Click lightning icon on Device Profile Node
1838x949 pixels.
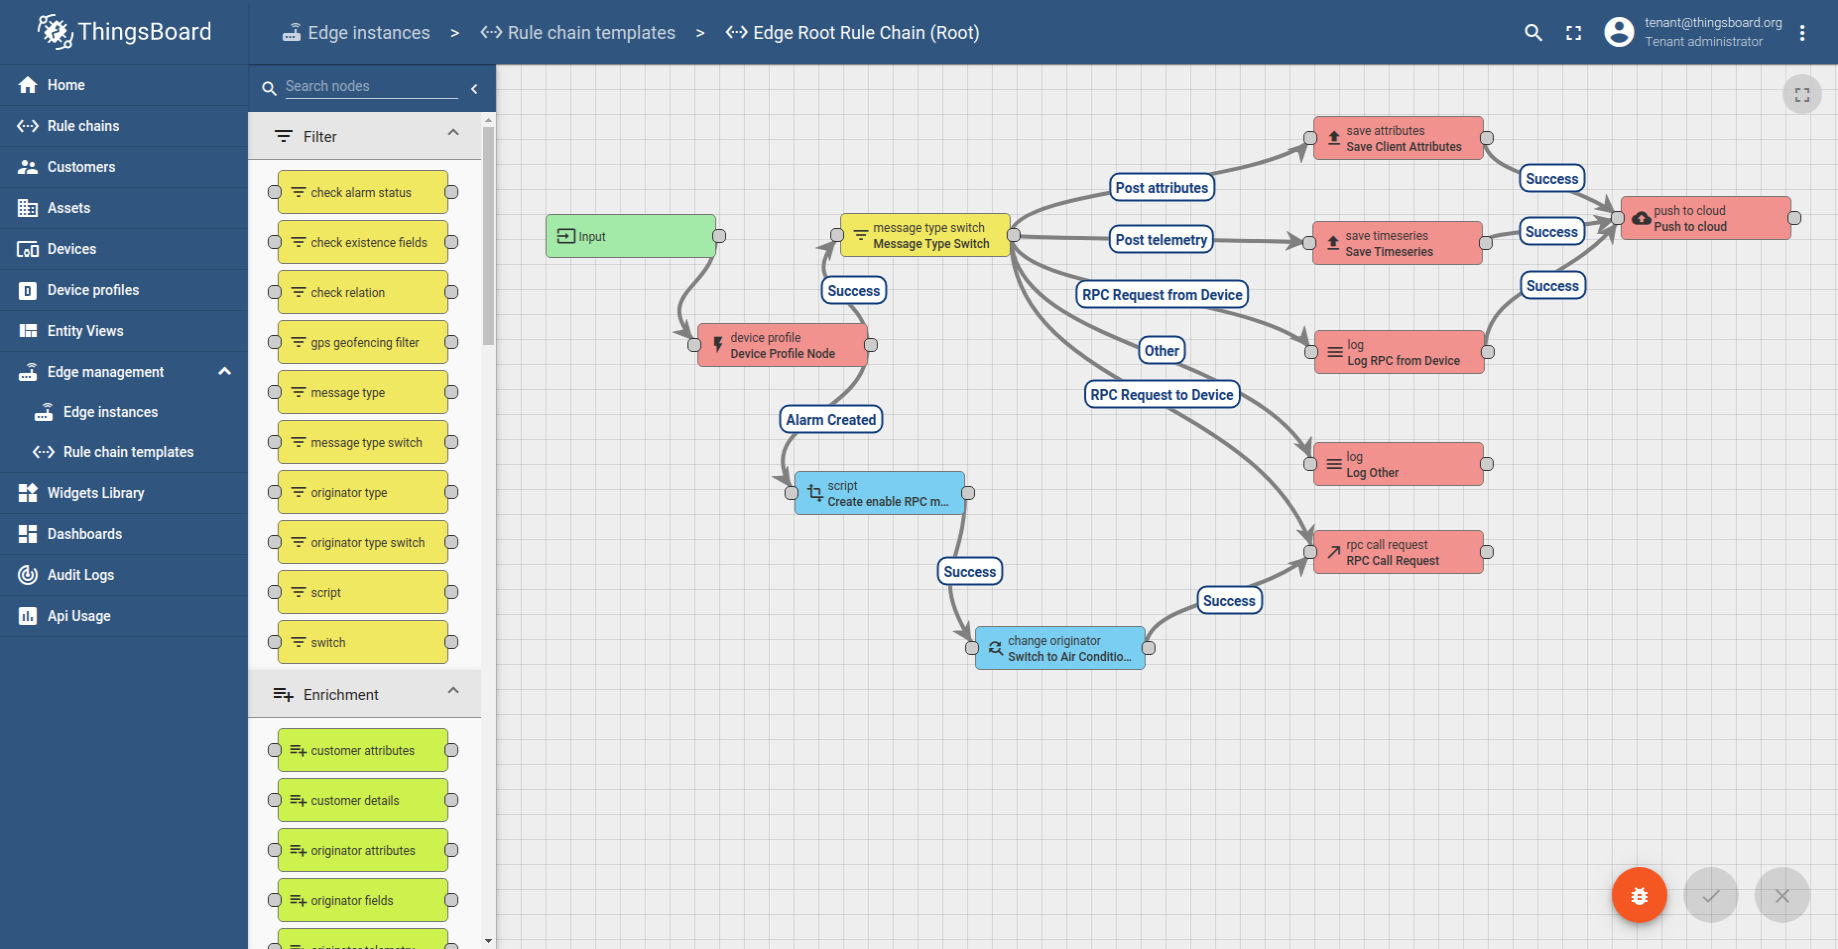[x=717, y=345]
